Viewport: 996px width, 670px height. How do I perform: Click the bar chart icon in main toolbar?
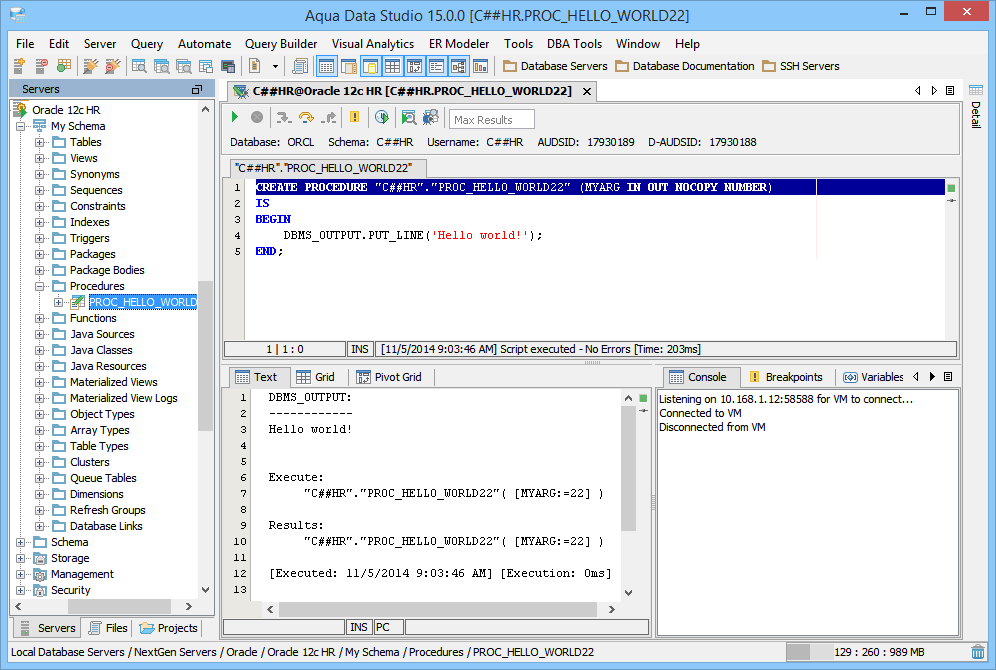(x=481, y=66)
